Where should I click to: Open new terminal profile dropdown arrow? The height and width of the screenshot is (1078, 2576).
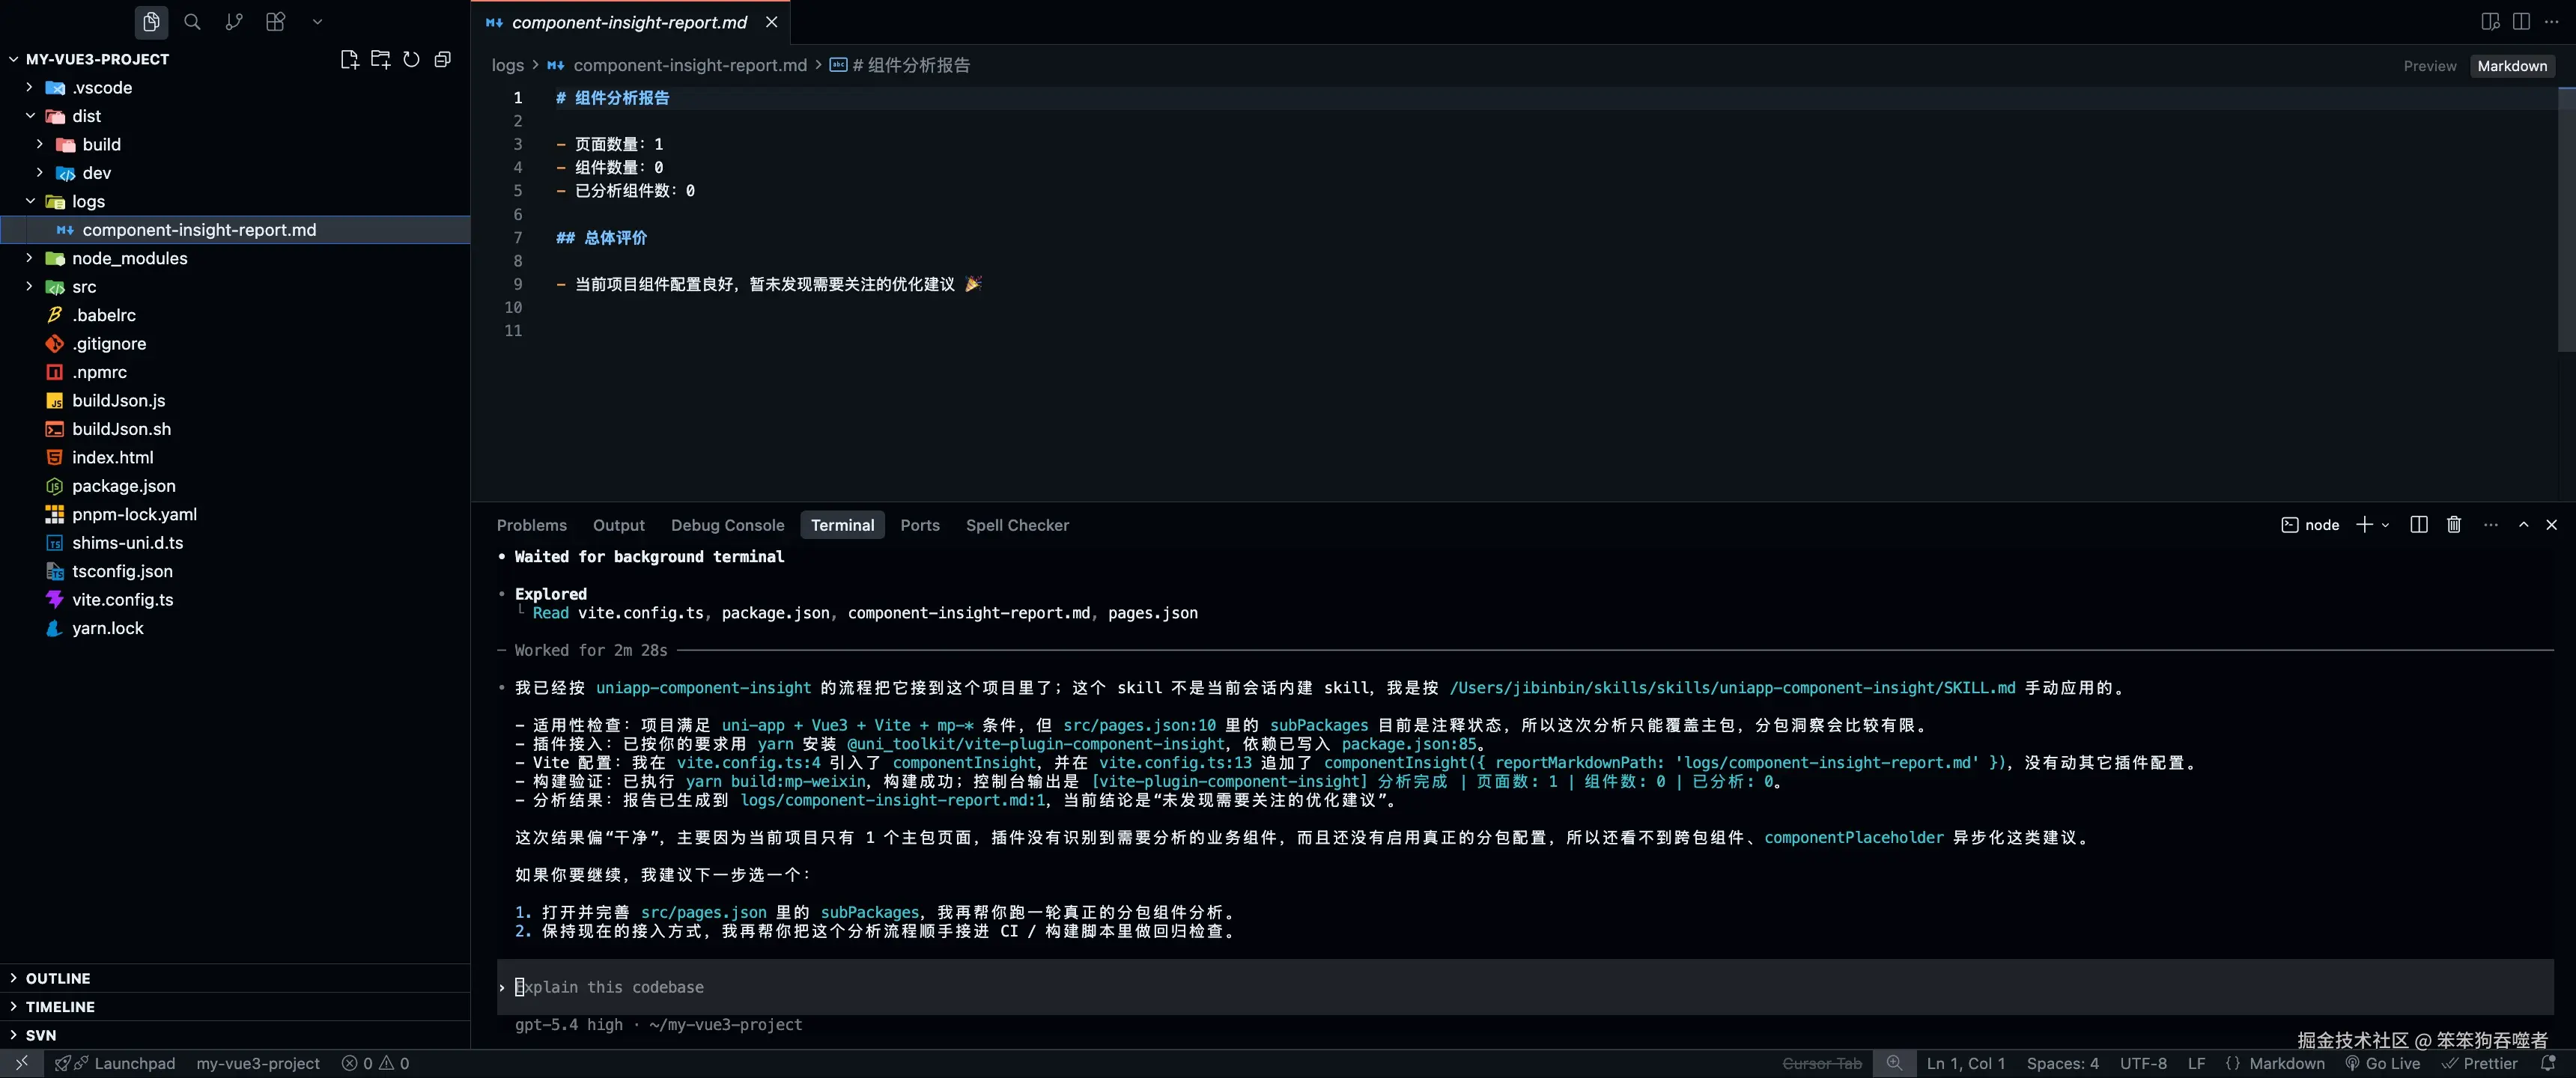2386,525
